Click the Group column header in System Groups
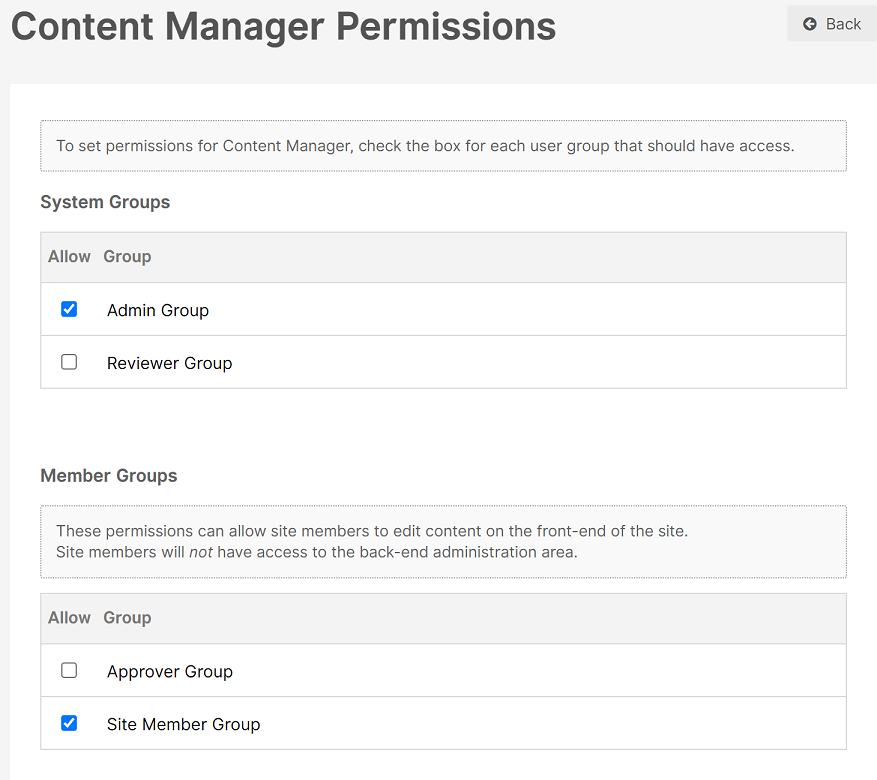The height and width of the screenshot is (780, 877). [x=127, y=257]
